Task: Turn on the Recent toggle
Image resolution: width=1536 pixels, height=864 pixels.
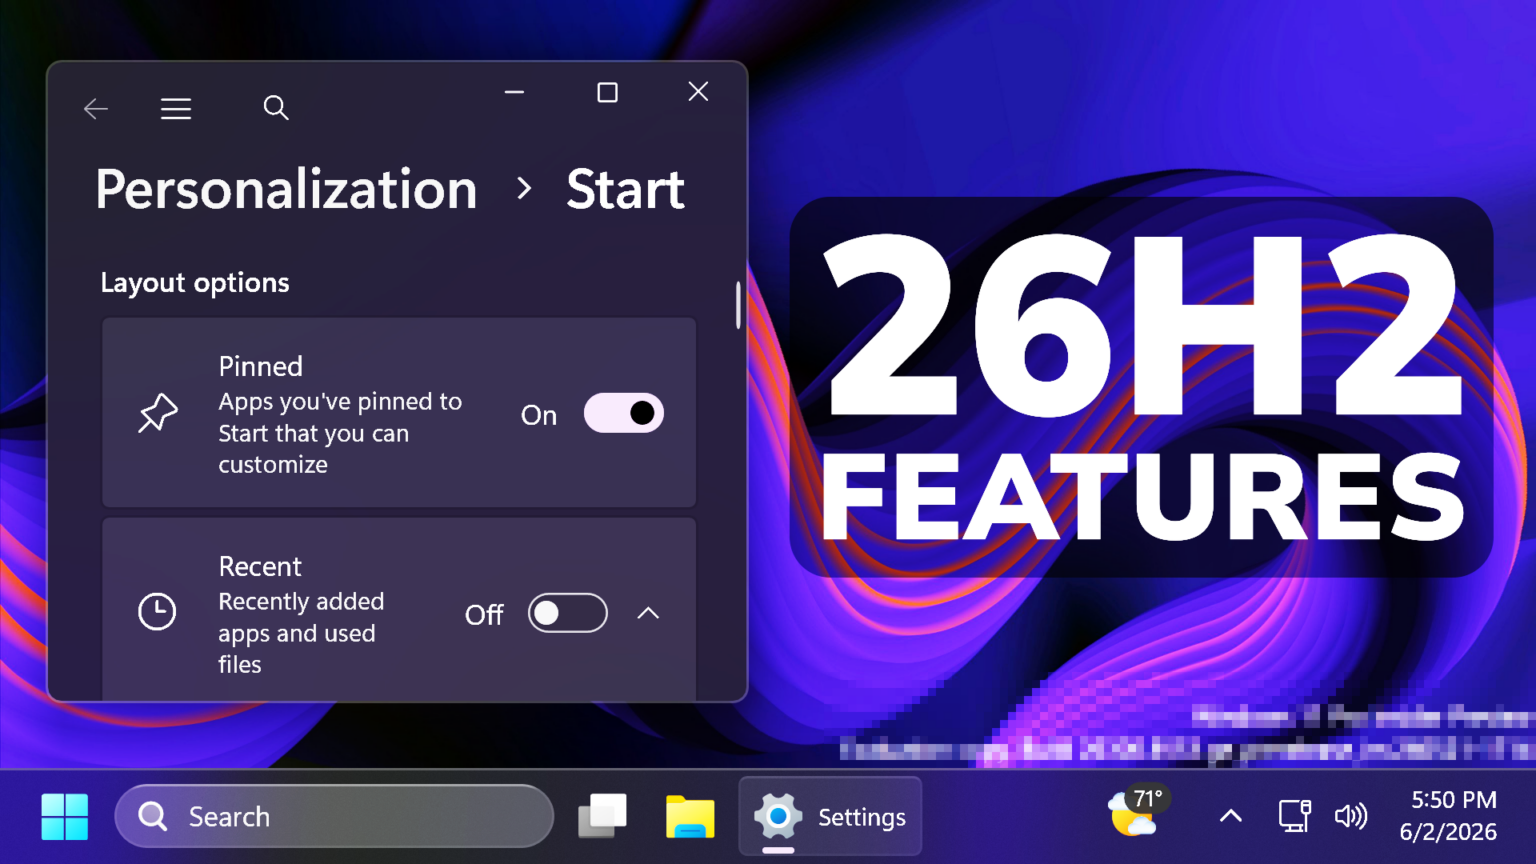Action: [568, 613]
